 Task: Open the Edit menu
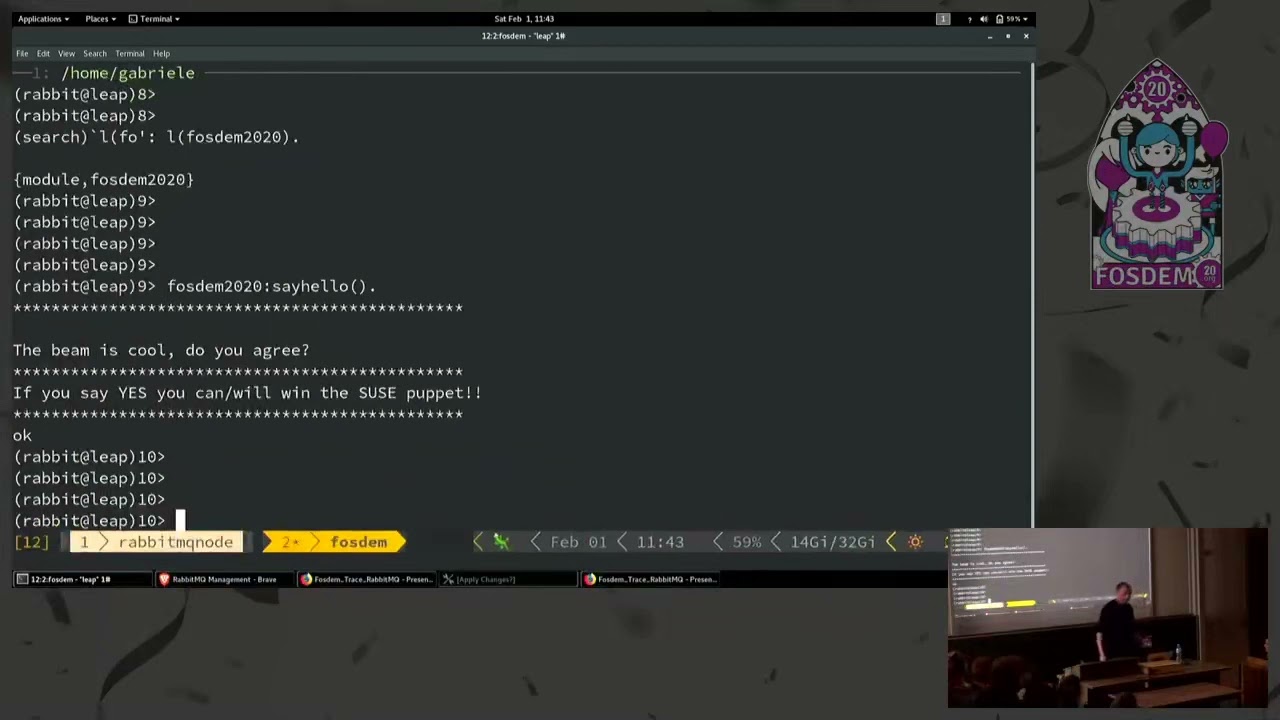pos(43,53)
